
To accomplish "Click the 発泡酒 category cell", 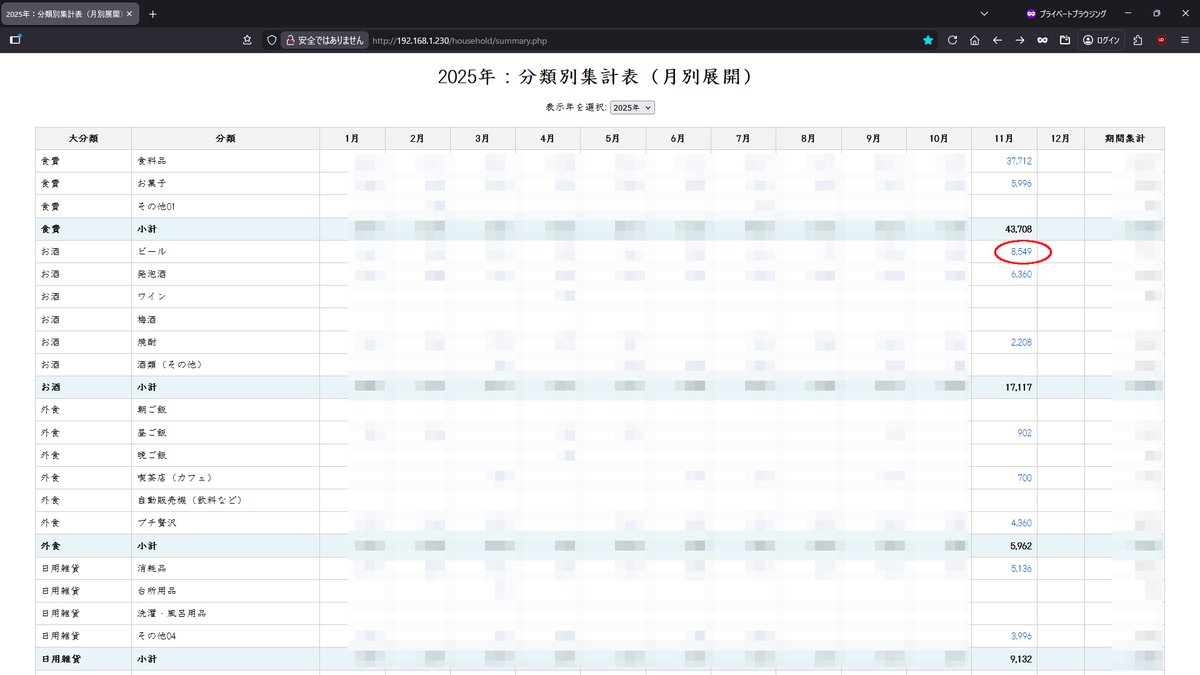I will (x=225, y=274).
